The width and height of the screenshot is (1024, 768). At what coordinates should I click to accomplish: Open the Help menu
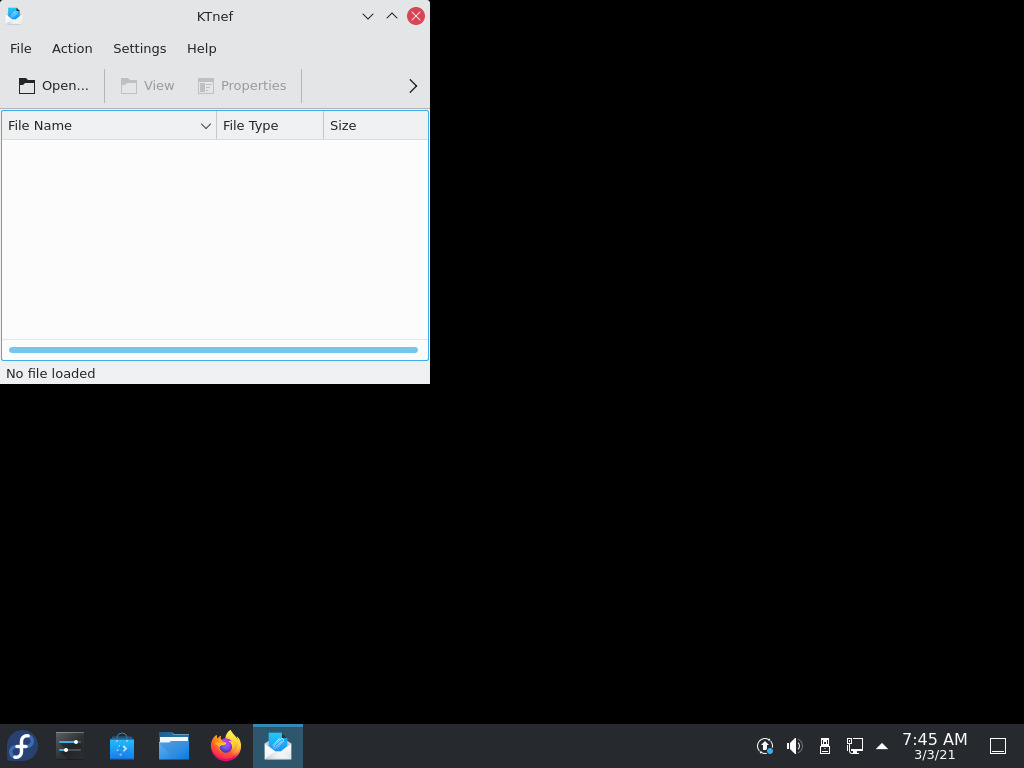[201, 48]
